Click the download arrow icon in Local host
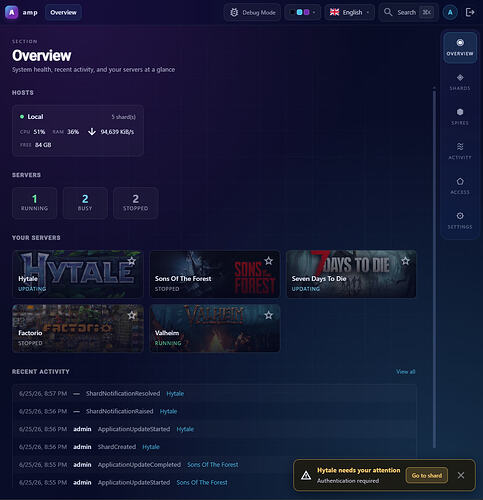 (92, 132)
